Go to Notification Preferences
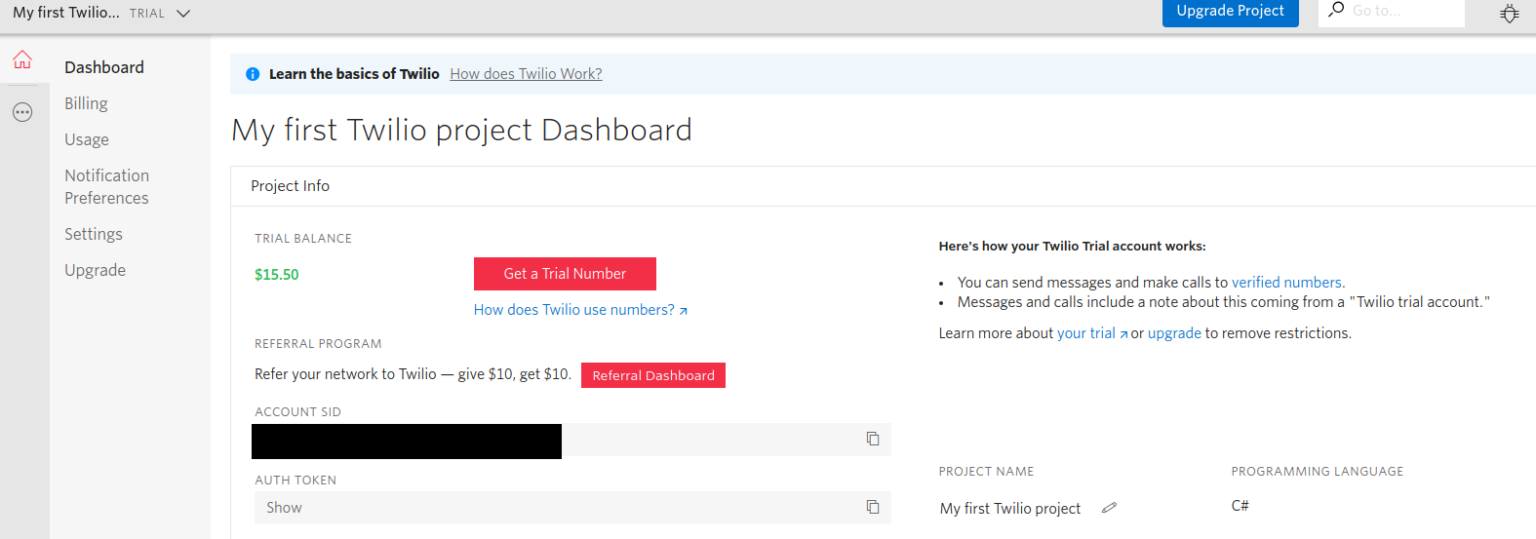Viewport: 1536px width, 539px height. click(107, 187)
